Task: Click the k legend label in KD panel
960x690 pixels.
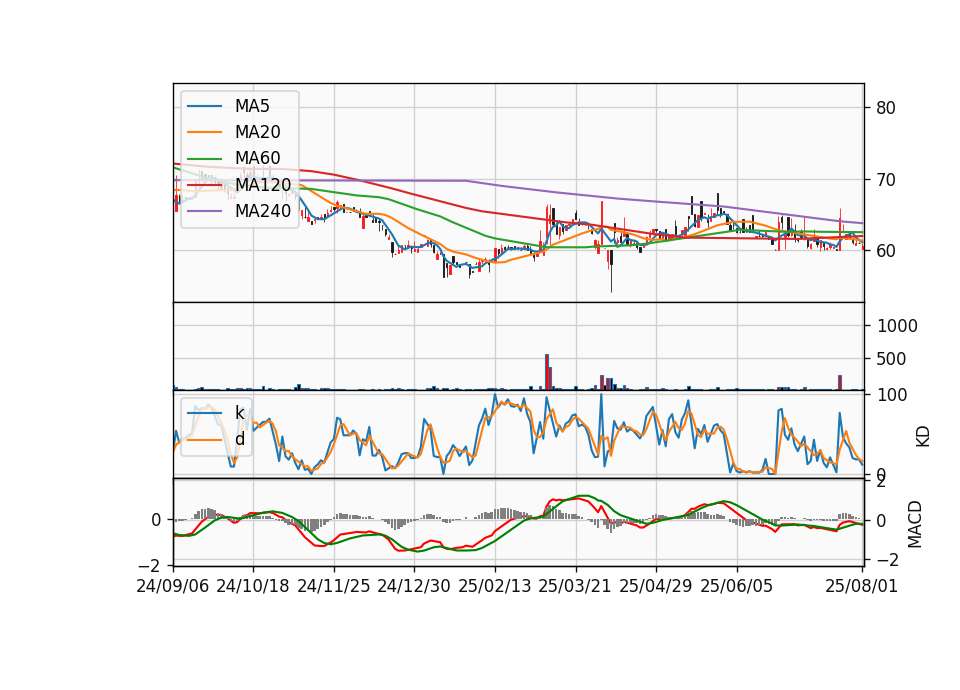Action: click(240, 413)
